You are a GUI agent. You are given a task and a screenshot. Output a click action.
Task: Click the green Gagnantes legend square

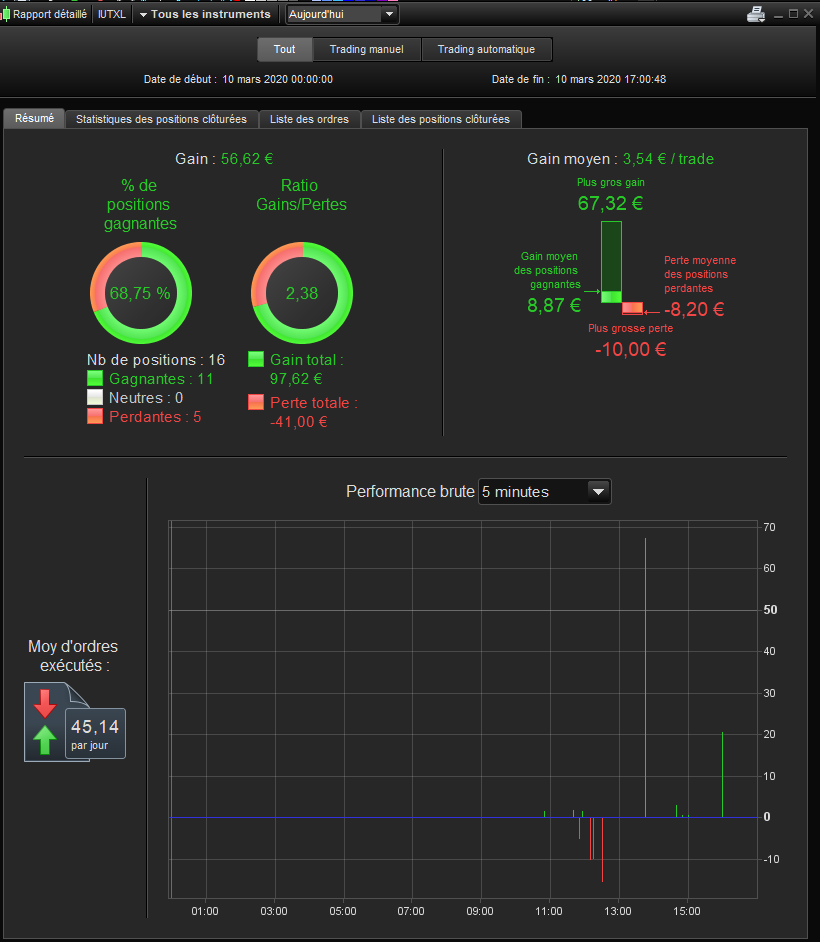95,378
